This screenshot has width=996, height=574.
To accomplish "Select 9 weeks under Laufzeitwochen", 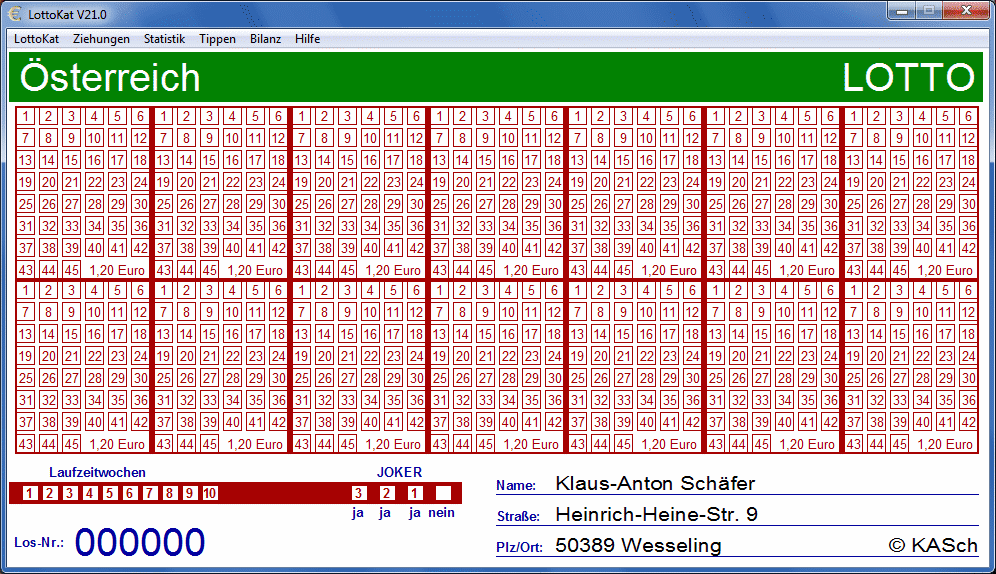I will [x=189, y=493].
